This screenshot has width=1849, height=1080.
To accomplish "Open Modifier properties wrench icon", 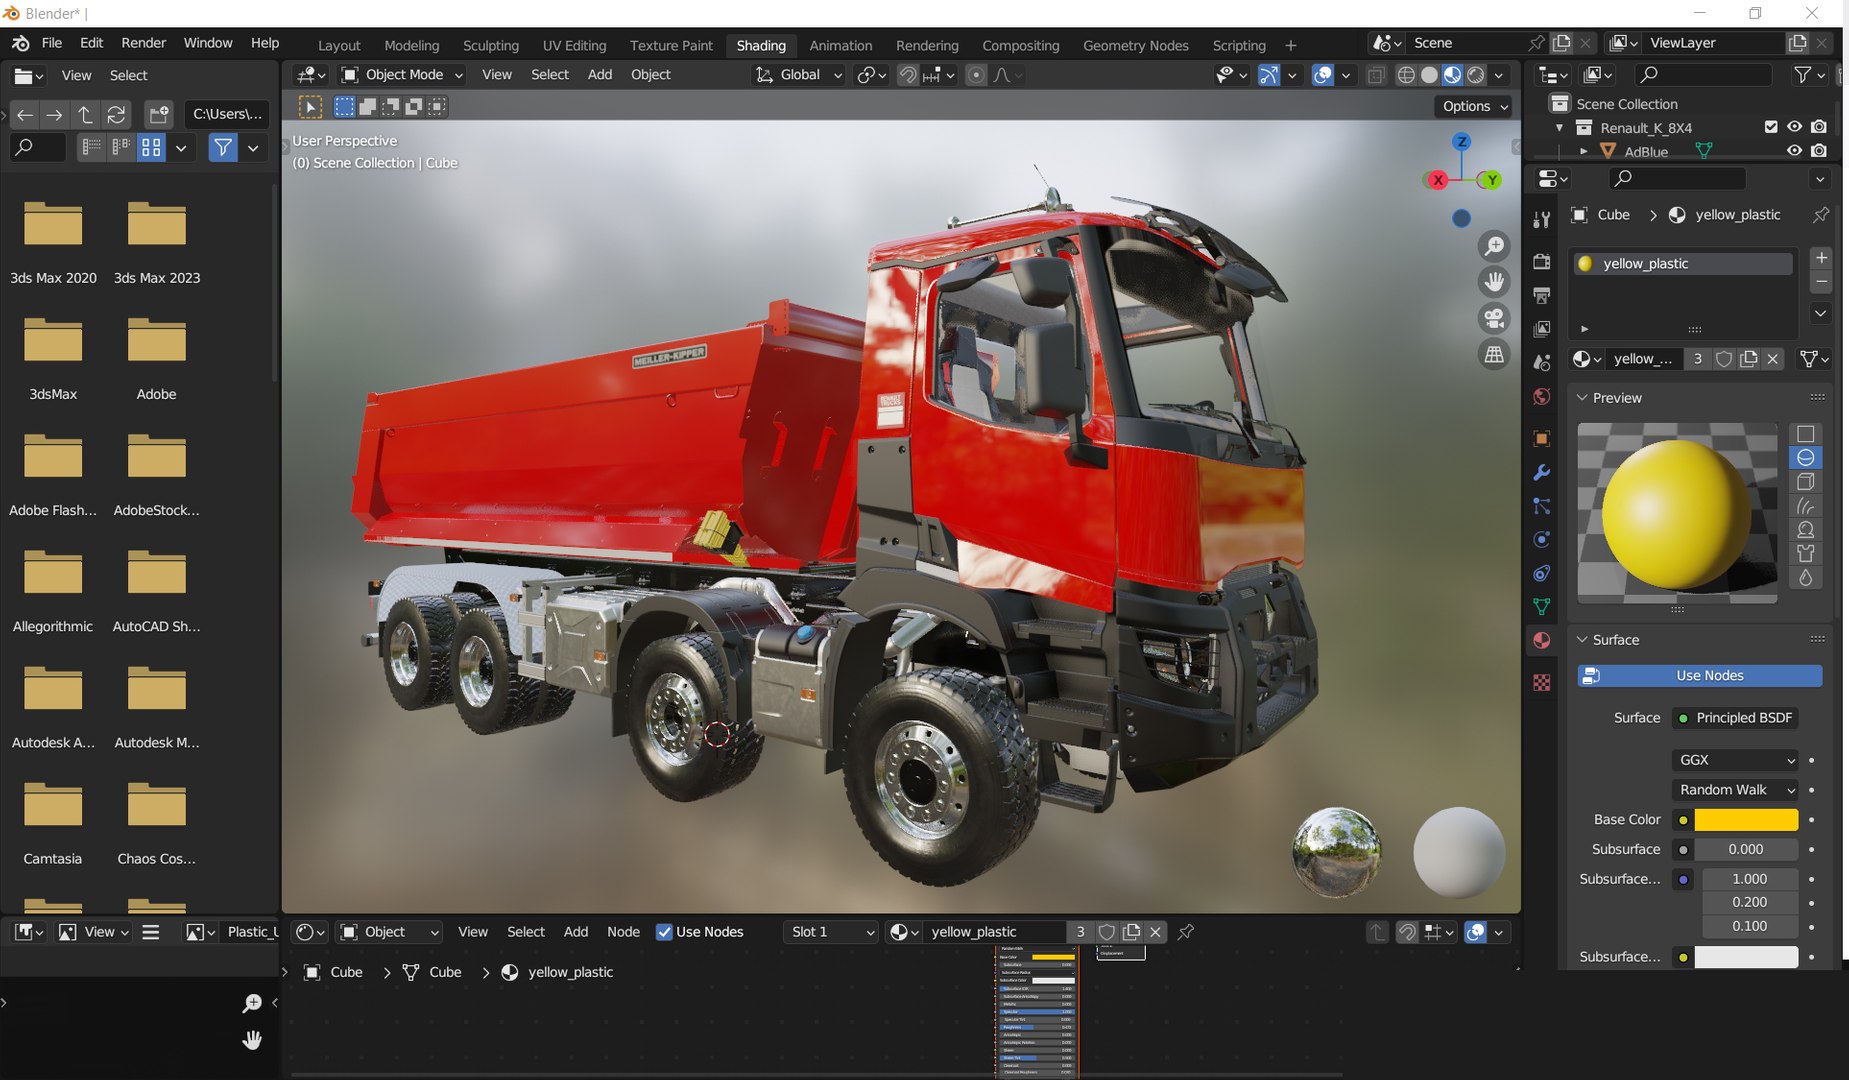I will pos(1542,472).
